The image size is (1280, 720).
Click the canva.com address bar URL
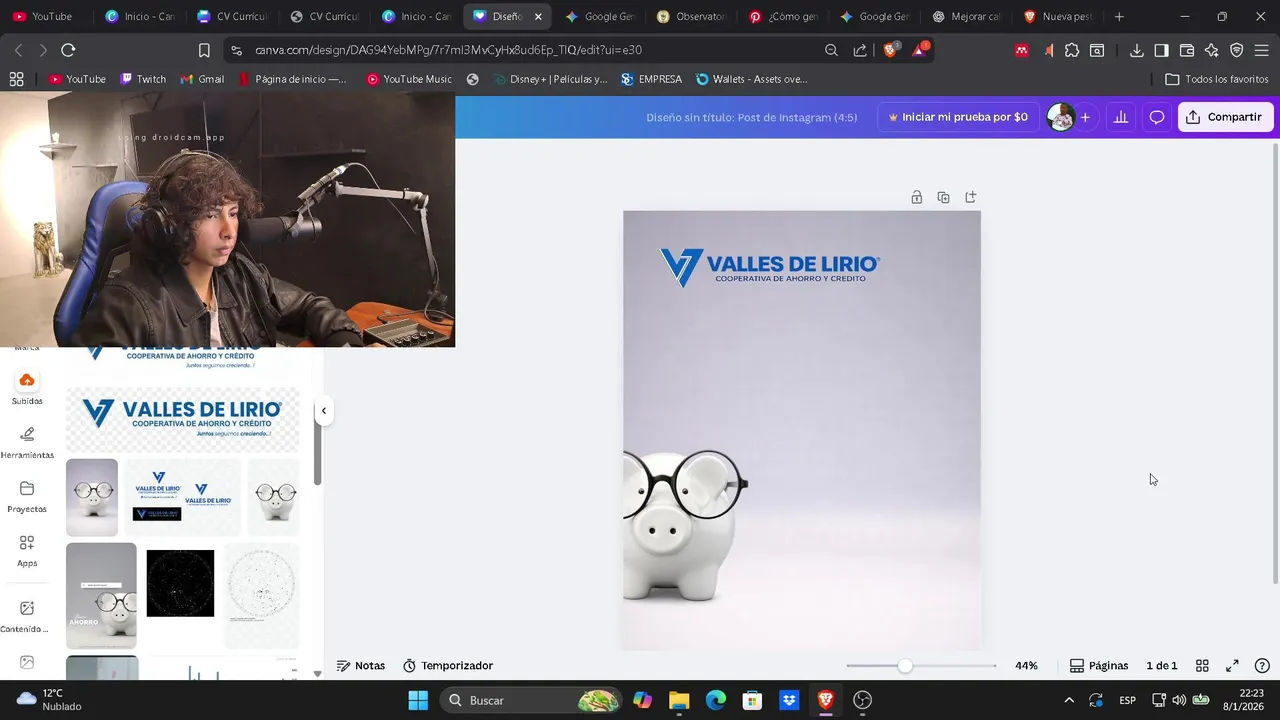point(448,50)
